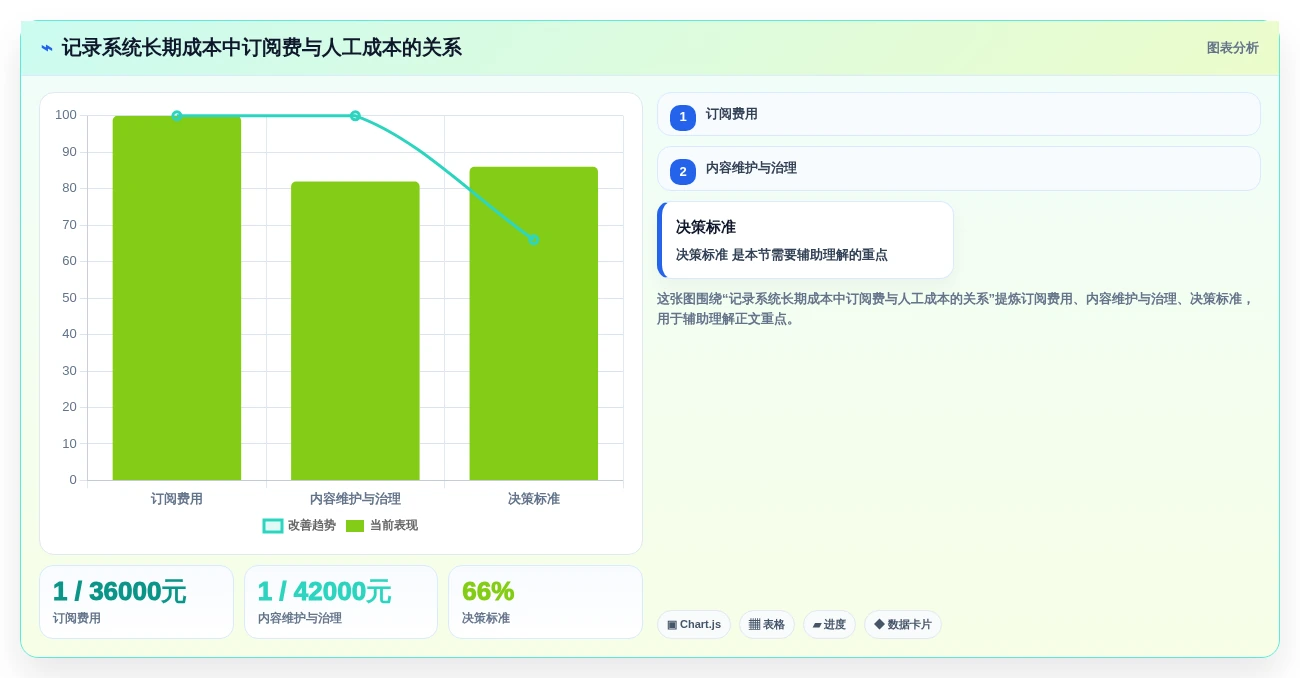The height and width of the screenshot is (678, 1300).
Task: Click the Chart.js tag
Action: pyautogui.click(x=694, y=624)
